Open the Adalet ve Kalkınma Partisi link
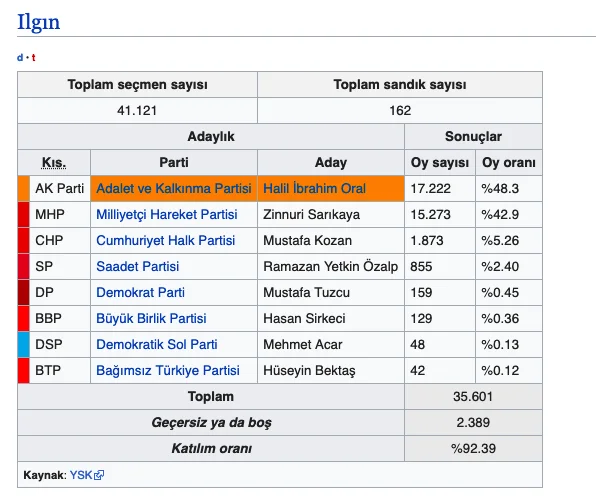Screen dimensions: 596x498 pos(174,189)
